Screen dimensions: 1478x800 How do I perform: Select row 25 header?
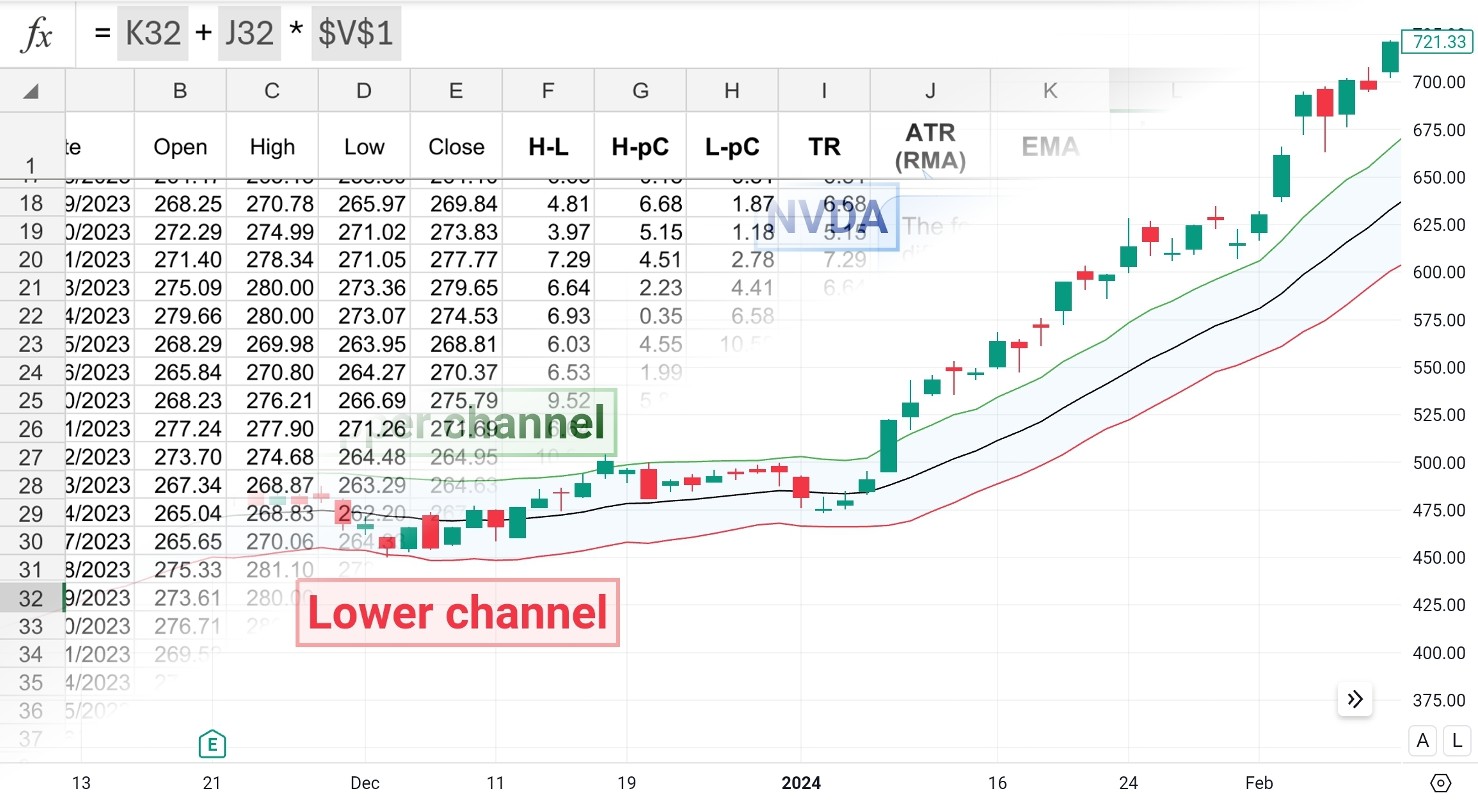[x=32, y=401]
